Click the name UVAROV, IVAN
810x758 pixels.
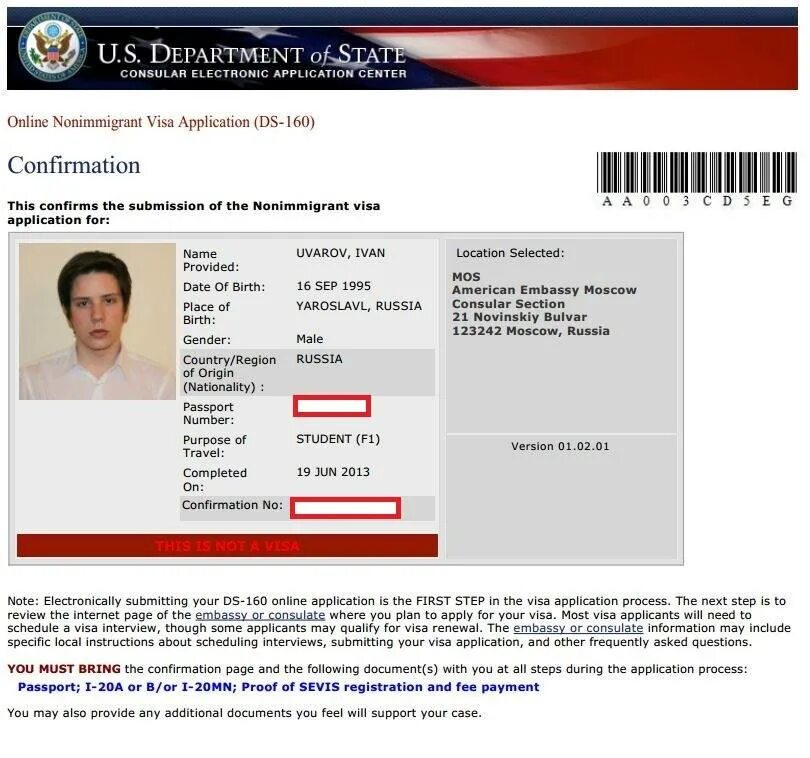pos(340,253)
